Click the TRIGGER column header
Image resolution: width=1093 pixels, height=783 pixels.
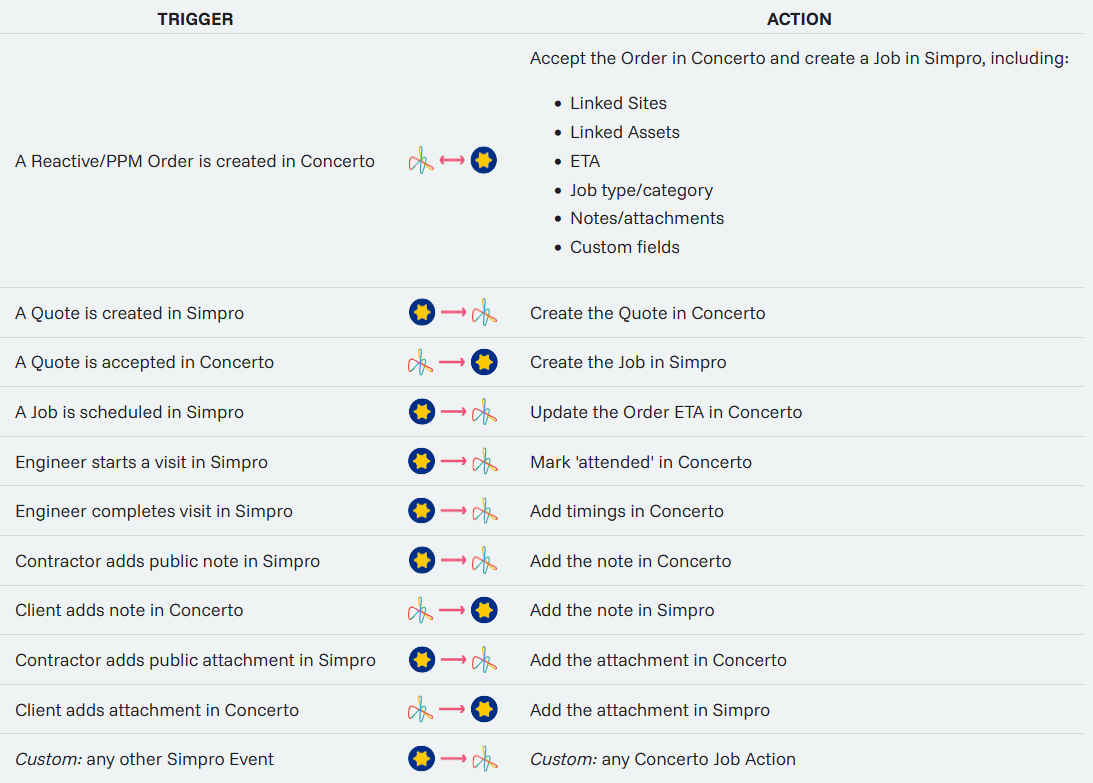[195, 19]
